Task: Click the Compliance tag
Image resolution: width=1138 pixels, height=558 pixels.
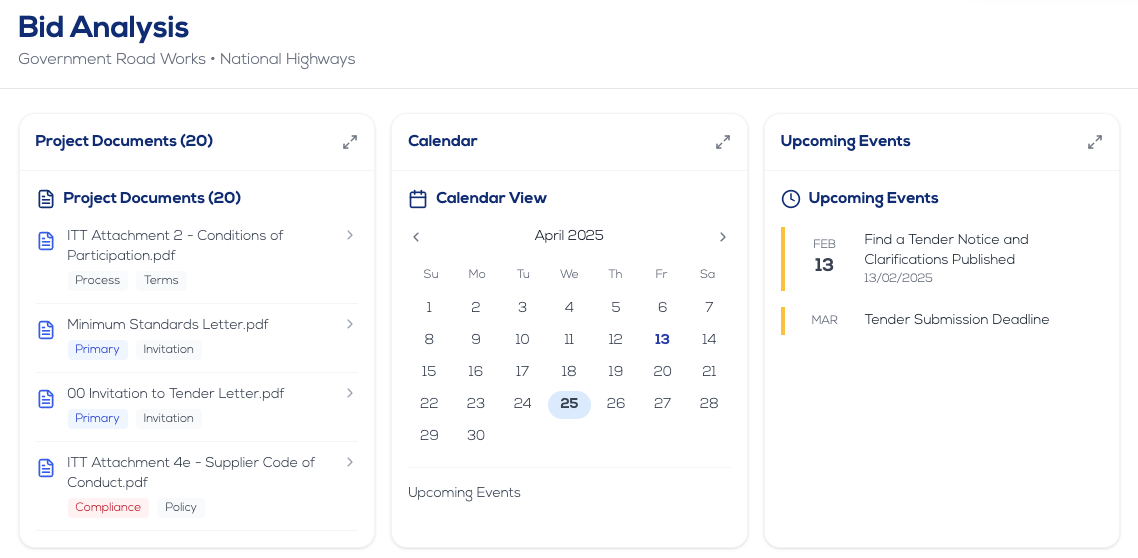Action: 108,507
